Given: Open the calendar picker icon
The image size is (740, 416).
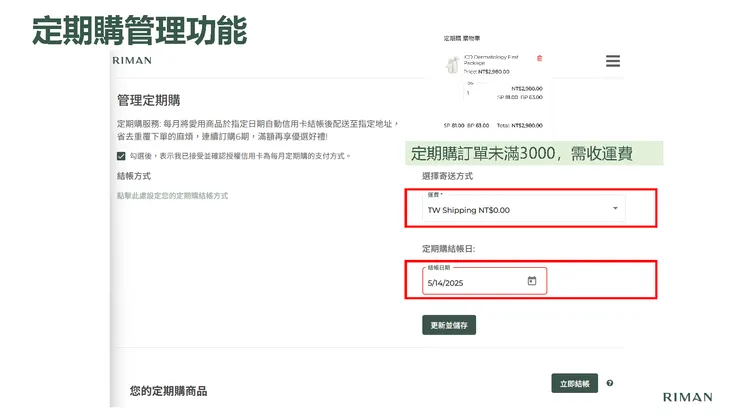Looking at the screenshot, I should pyautogui.click(x=532, y=281).
